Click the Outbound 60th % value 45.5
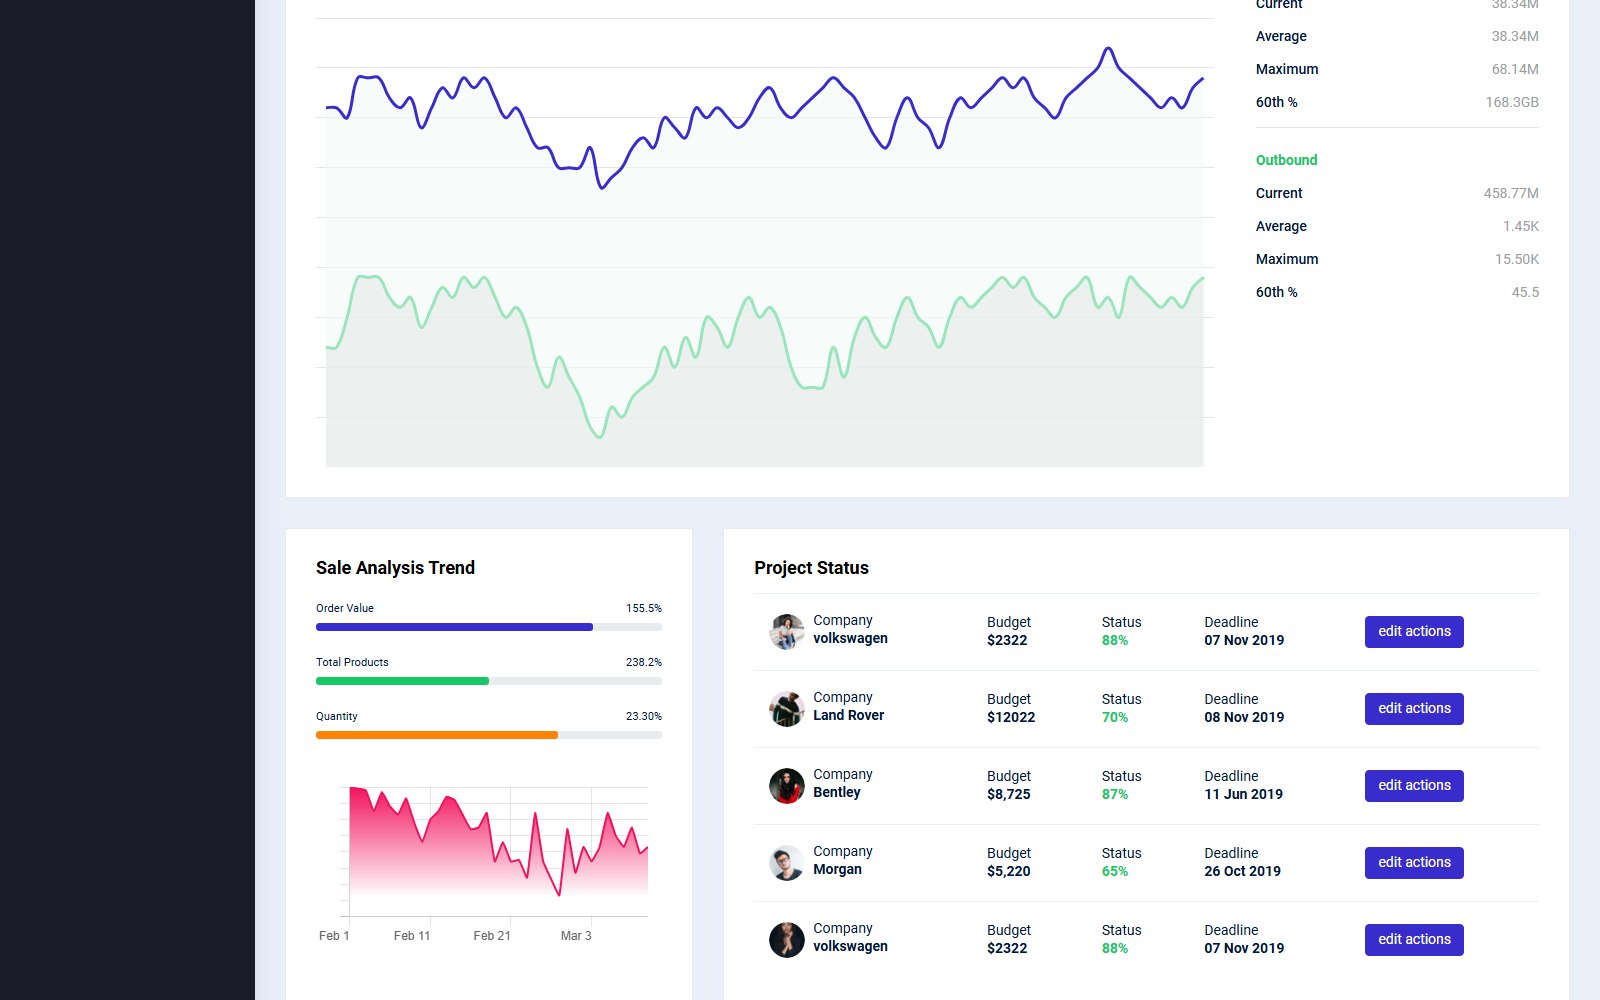Image resolution: width=1600 pixels, height=1000 pixels. [x=1525, y=292]
